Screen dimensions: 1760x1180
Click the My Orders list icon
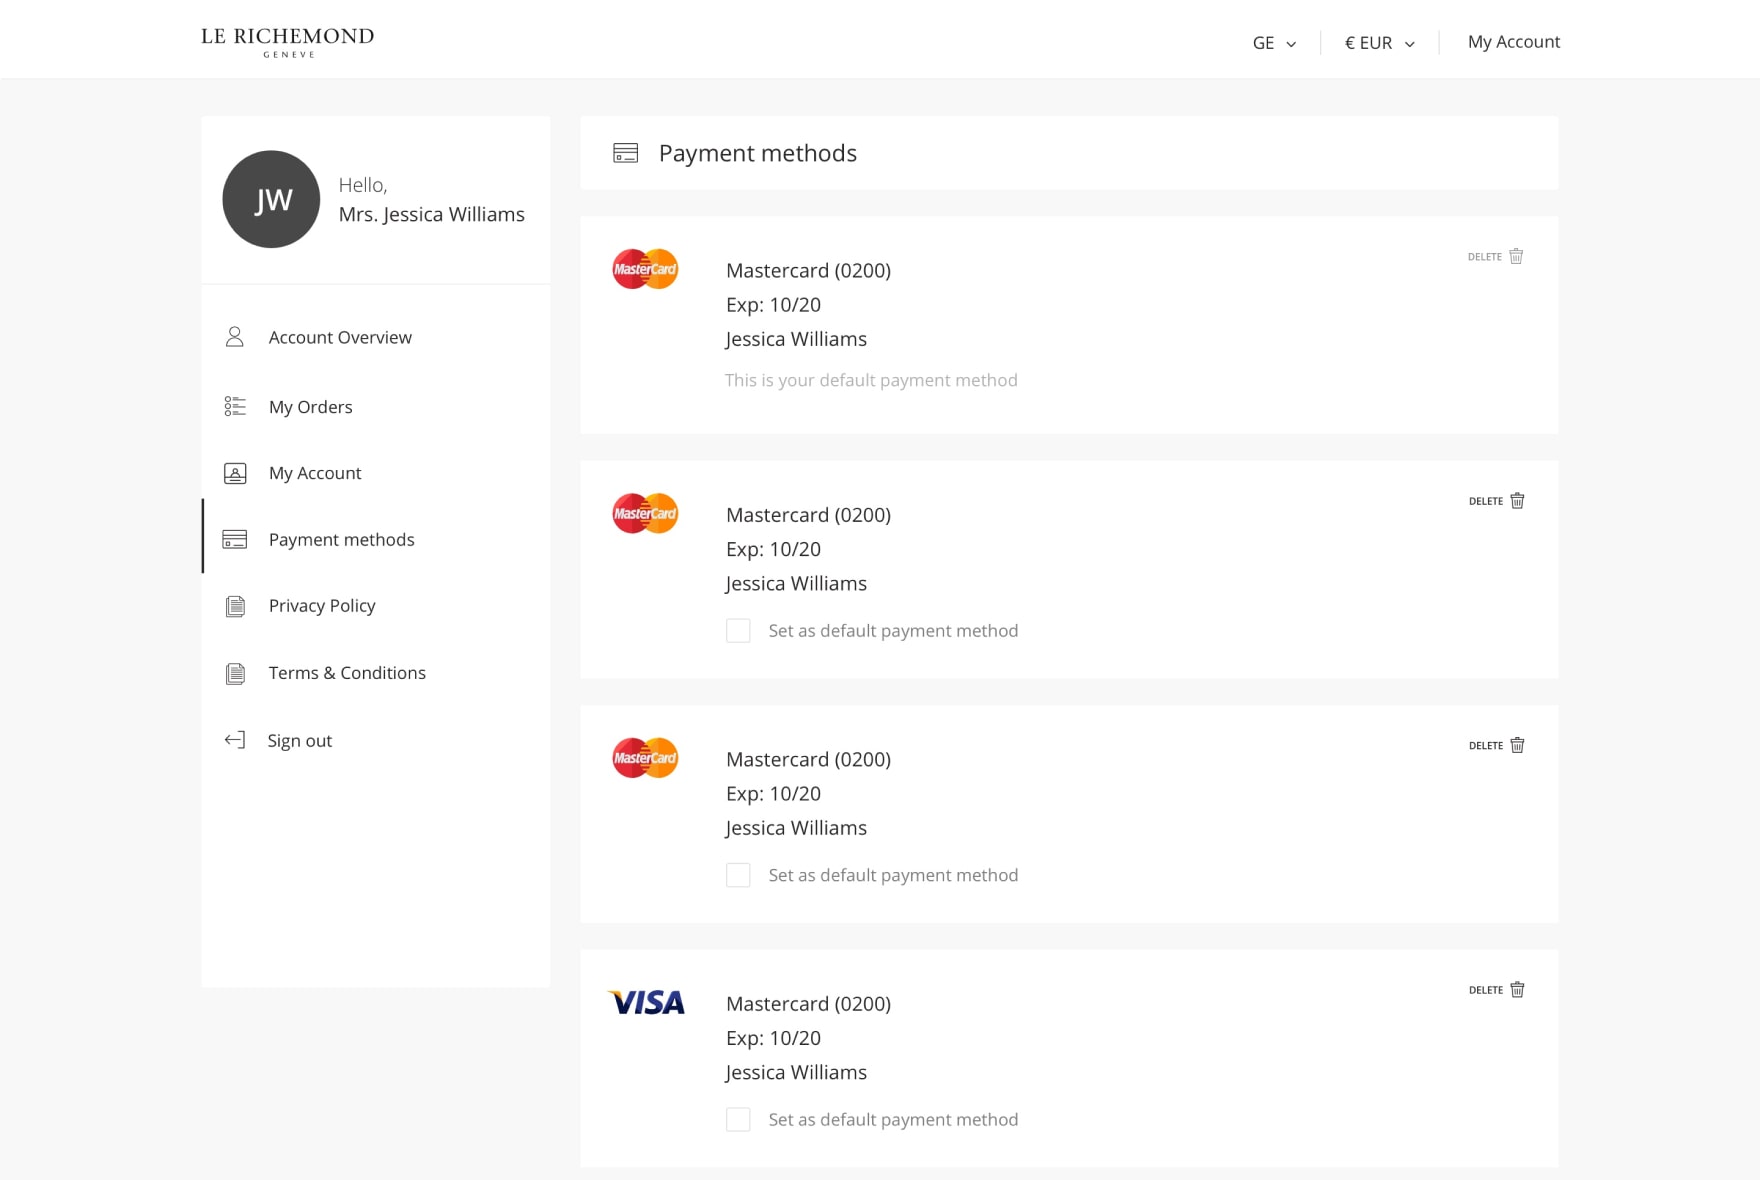point(235,406)
